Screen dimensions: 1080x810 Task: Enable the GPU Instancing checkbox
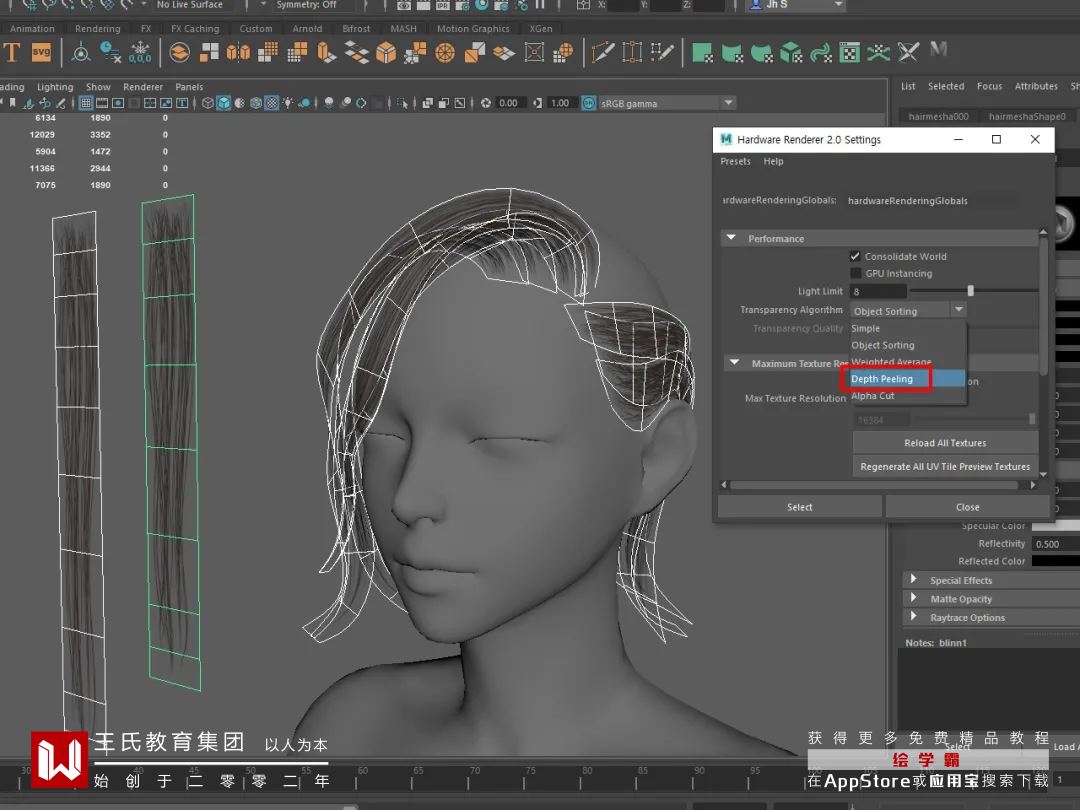coord(855,274)
